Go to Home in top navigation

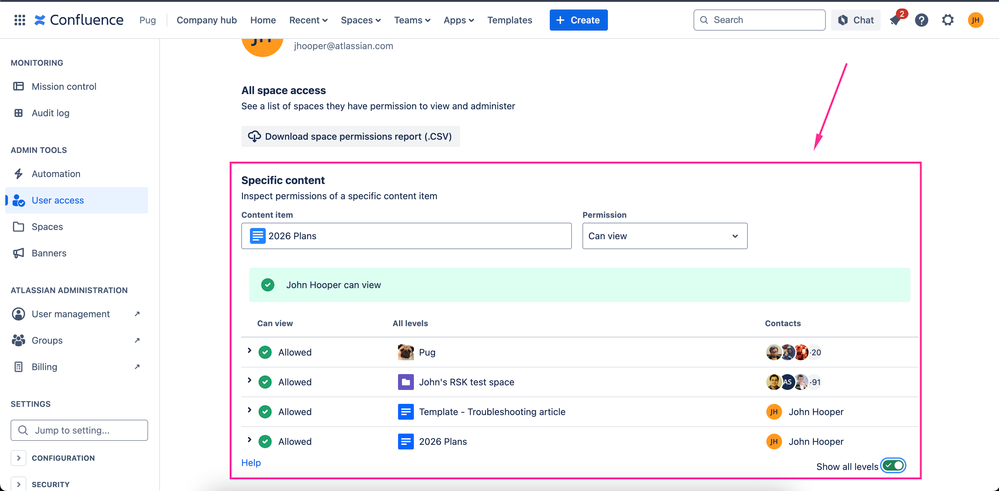click(x=263, y=20)
